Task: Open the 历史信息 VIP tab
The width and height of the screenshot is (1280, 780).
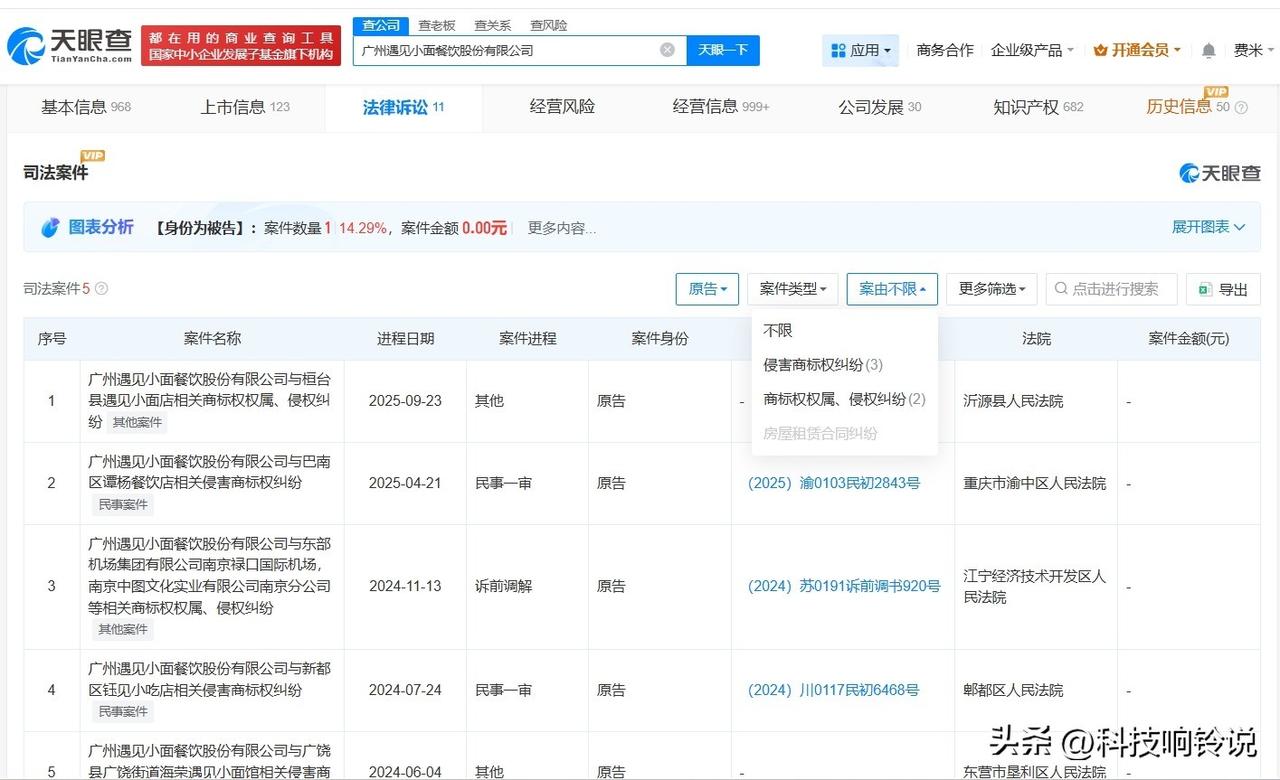Action: click(1196, 107)
